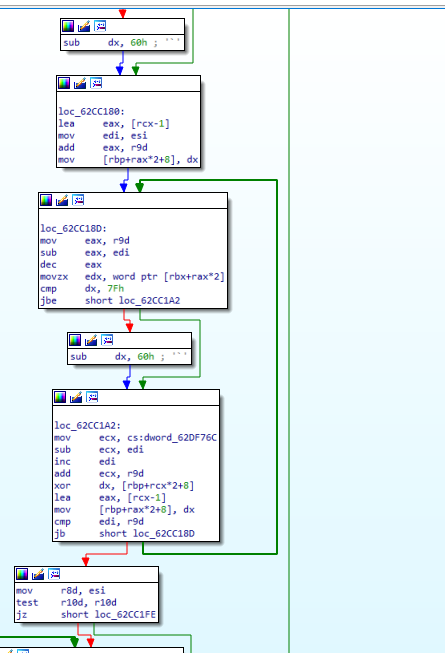
Task: Click 'lea eax, [rcx-1]' in loc_62CC1A2 block
Action: coord(110,498)
